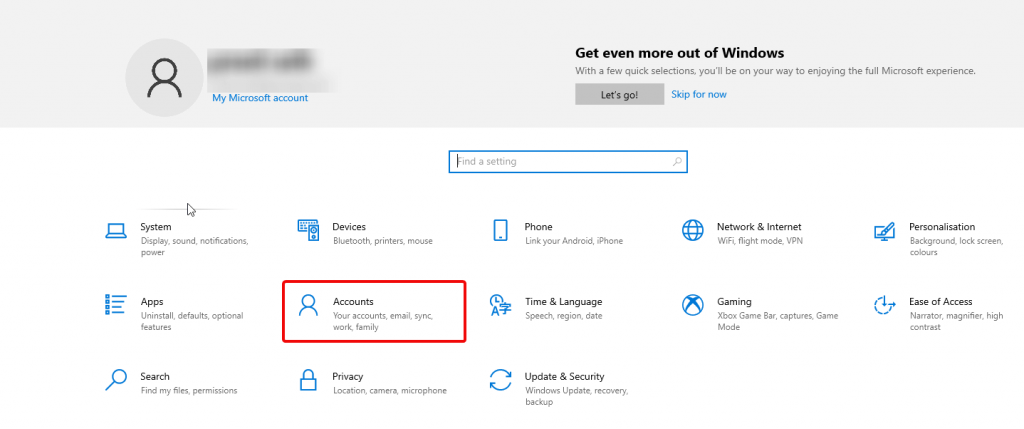
Task: Open the Phone category icon
Action: click(500, 230)
